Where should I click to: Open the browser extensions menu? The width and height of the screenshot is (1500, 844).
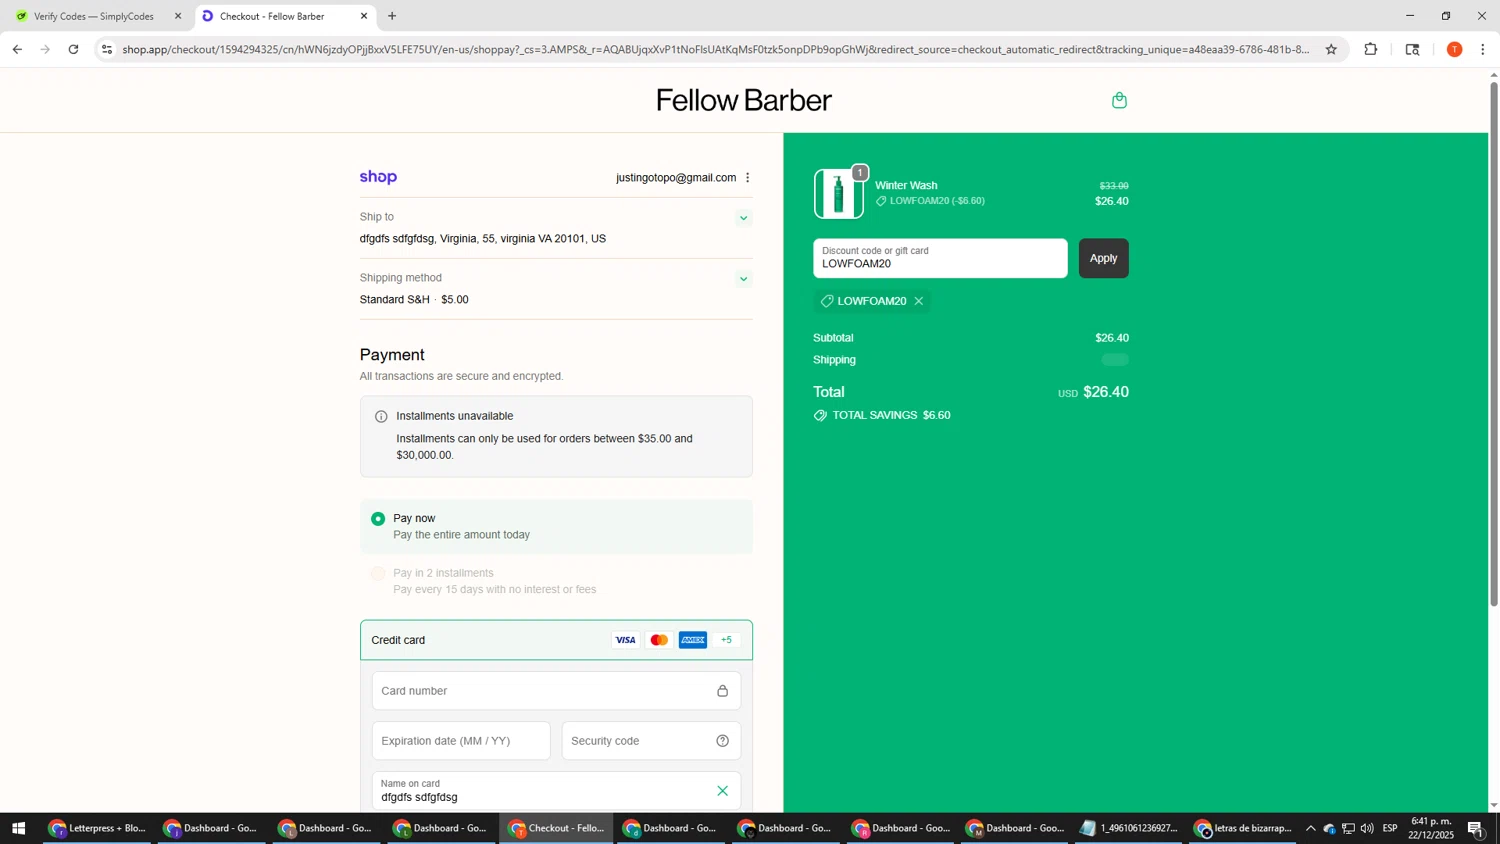coord(1371,49)
